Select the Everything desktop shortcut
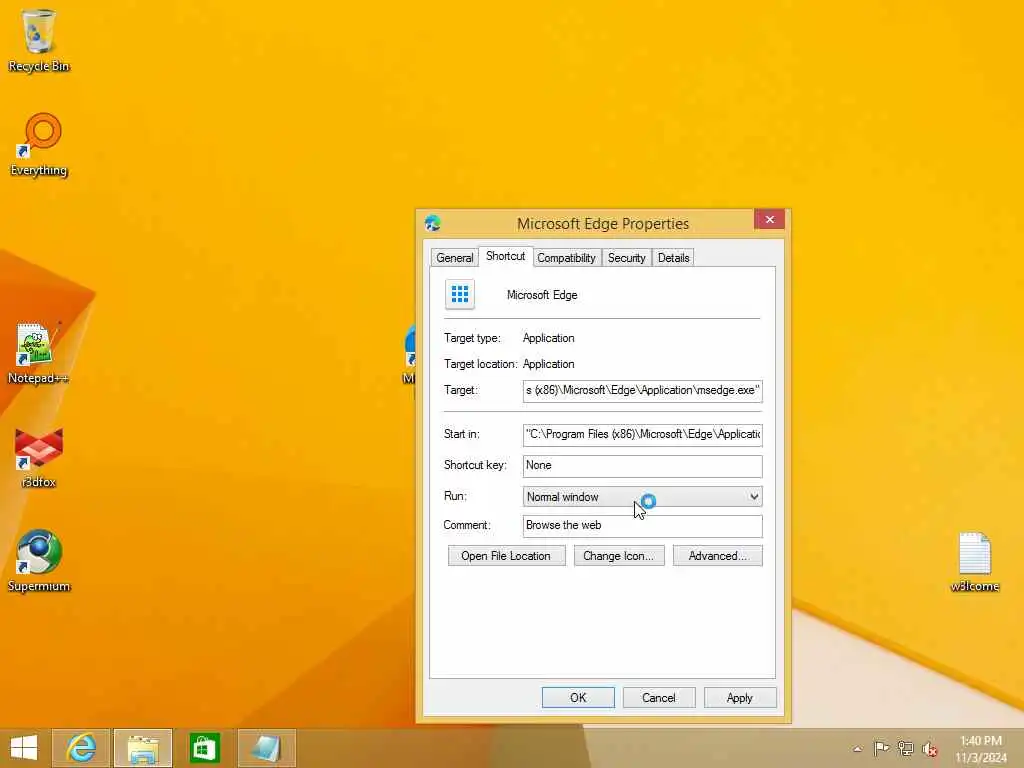 point(39,144)
